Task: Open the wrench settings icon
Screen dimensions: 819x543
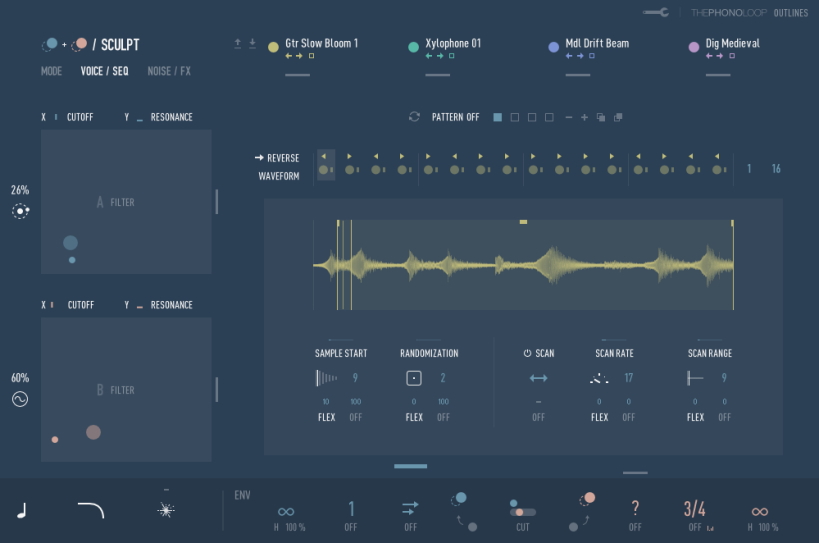Action: (656, 12)
